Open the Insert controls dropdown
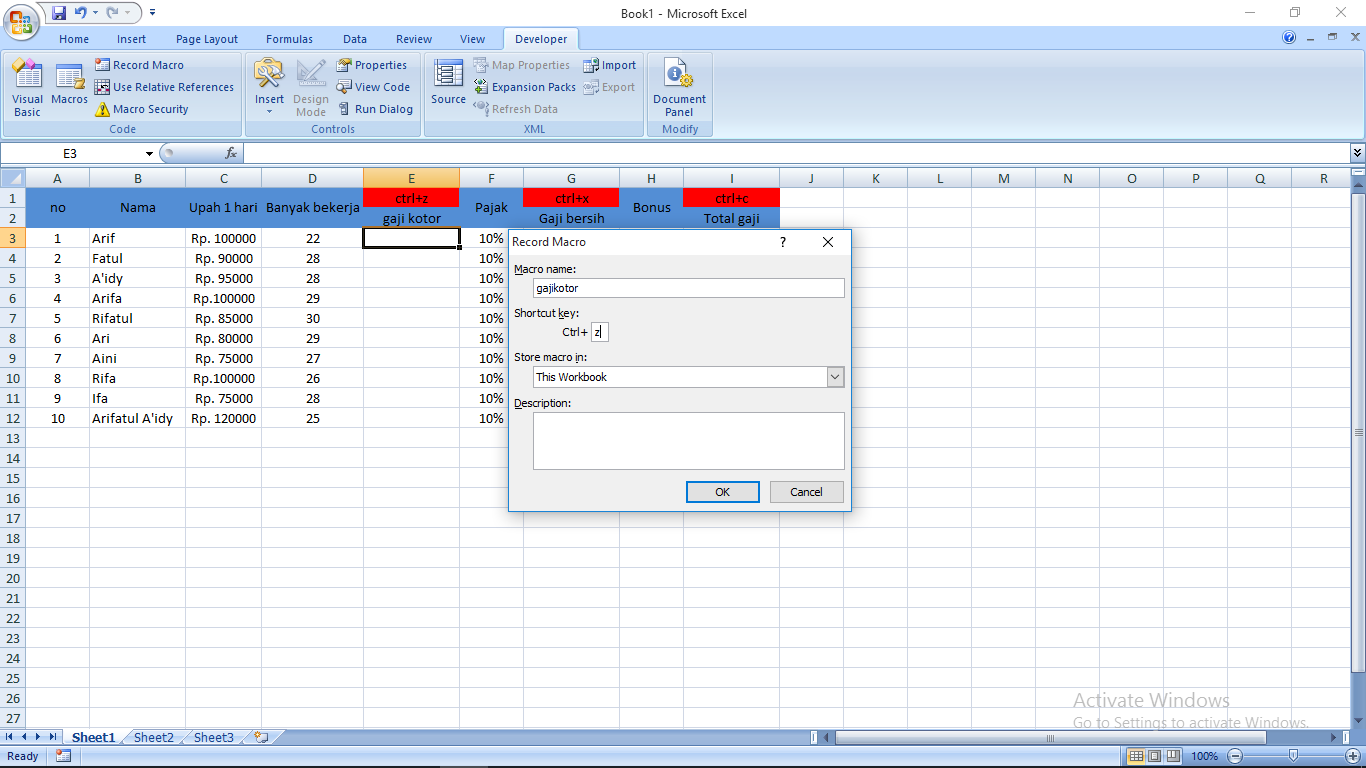 (x=269, y=88)
